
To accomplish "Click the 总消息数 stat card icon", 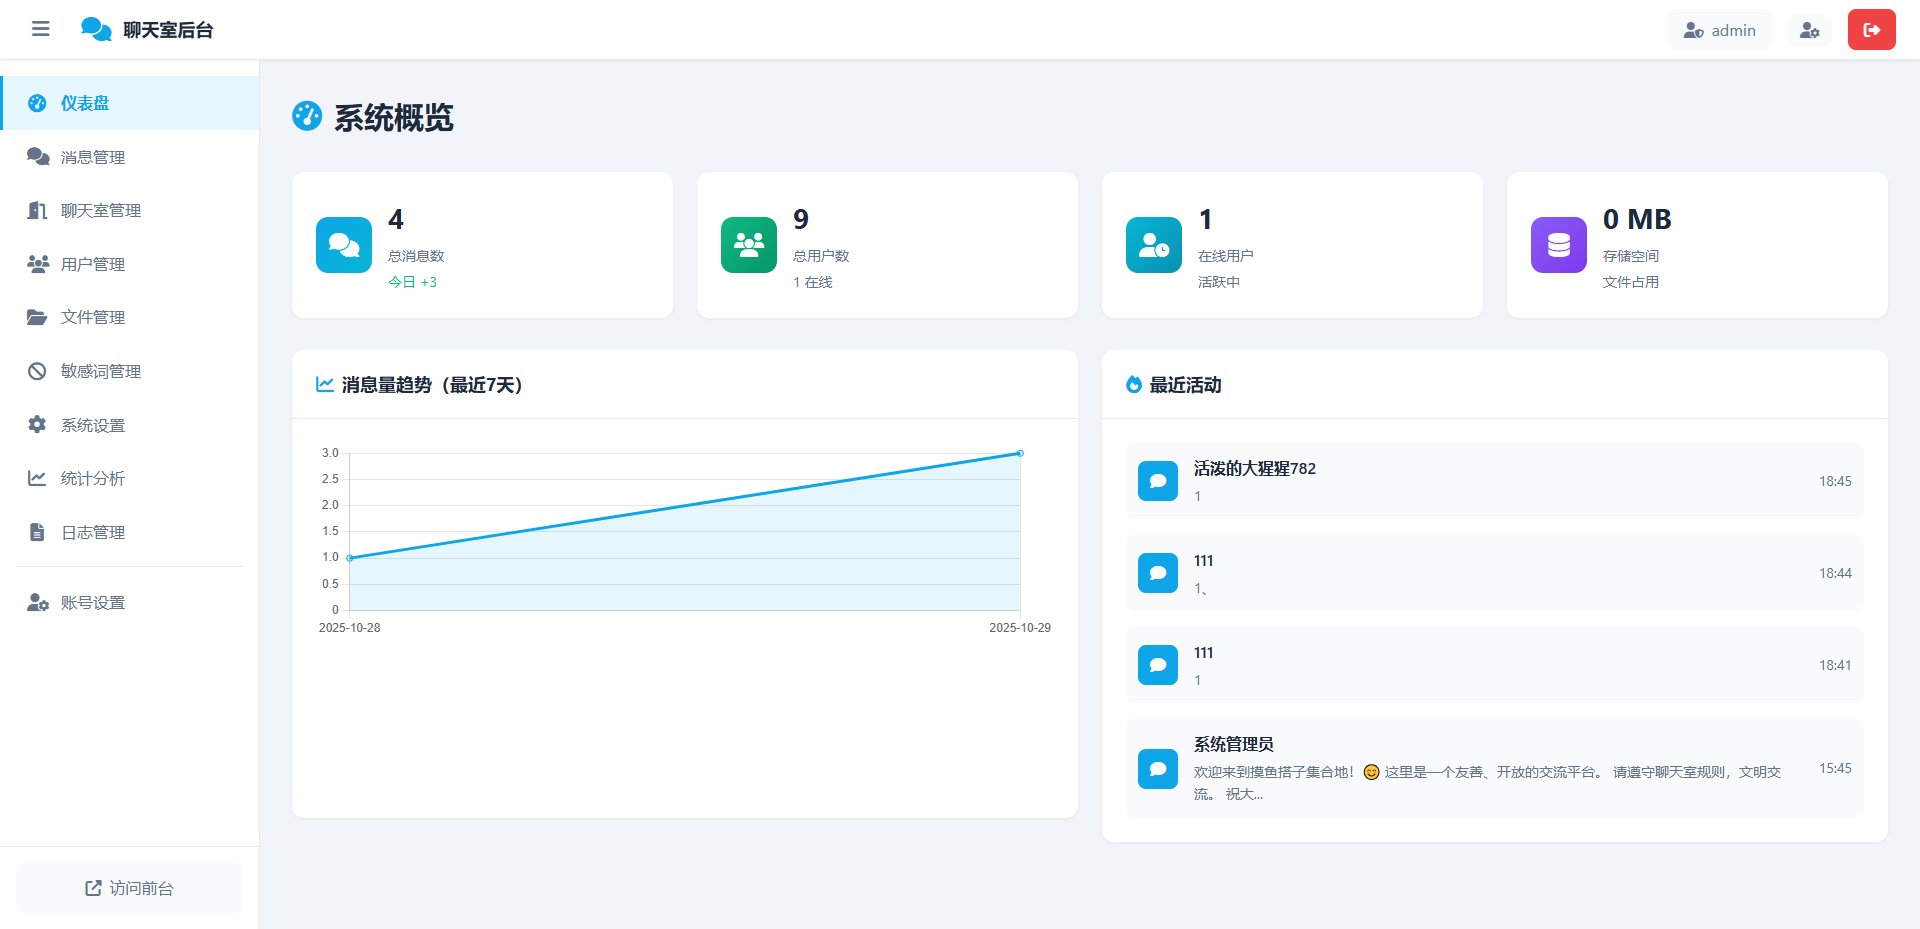I will pos(344,245).
